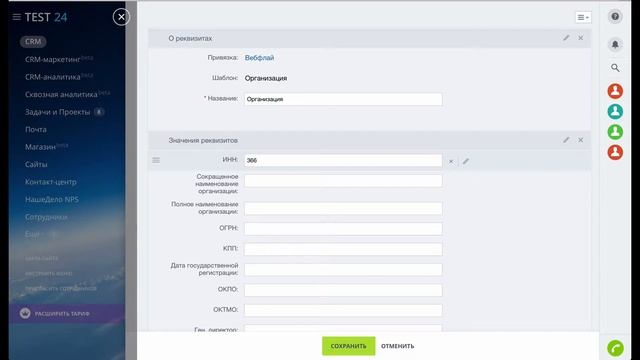640x360 pixels.
Task: Focus the ИНН input field
Action: click(x=343, y=160)
